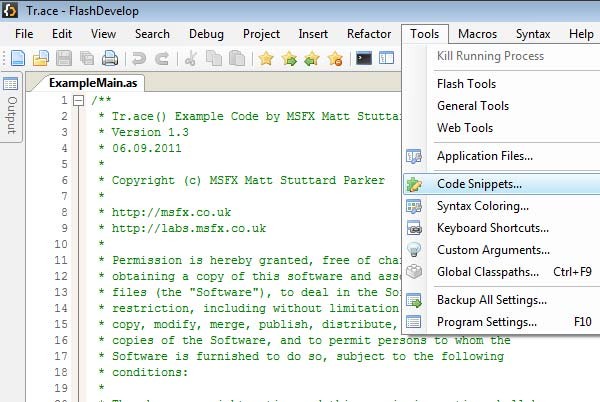Screen dimensions: 600x402
Task: Click the Code Snippets puzzle icon
Action: click(414, 184)
